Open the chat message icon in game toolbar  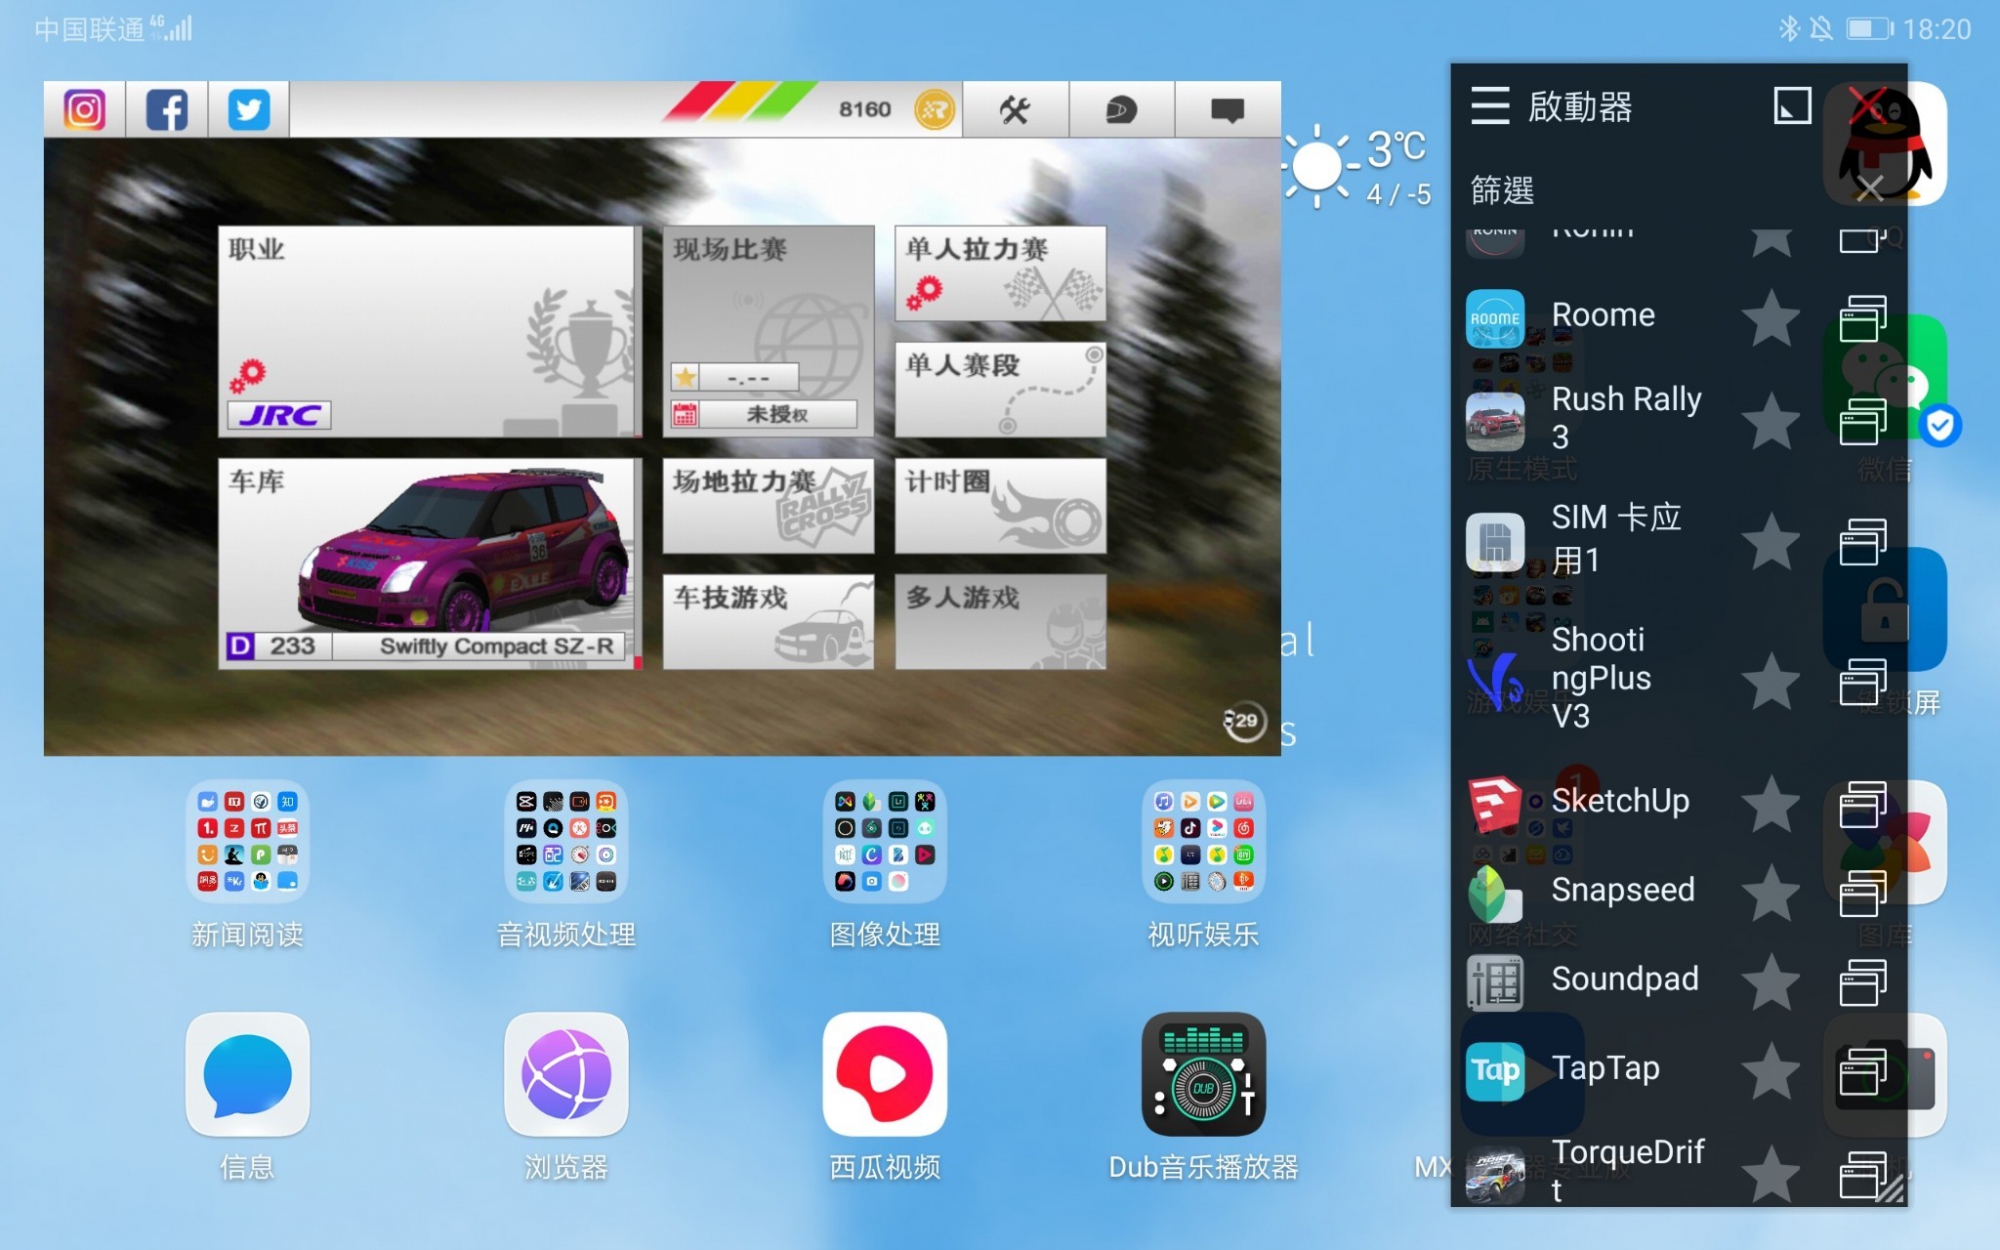click(1227, 109)
